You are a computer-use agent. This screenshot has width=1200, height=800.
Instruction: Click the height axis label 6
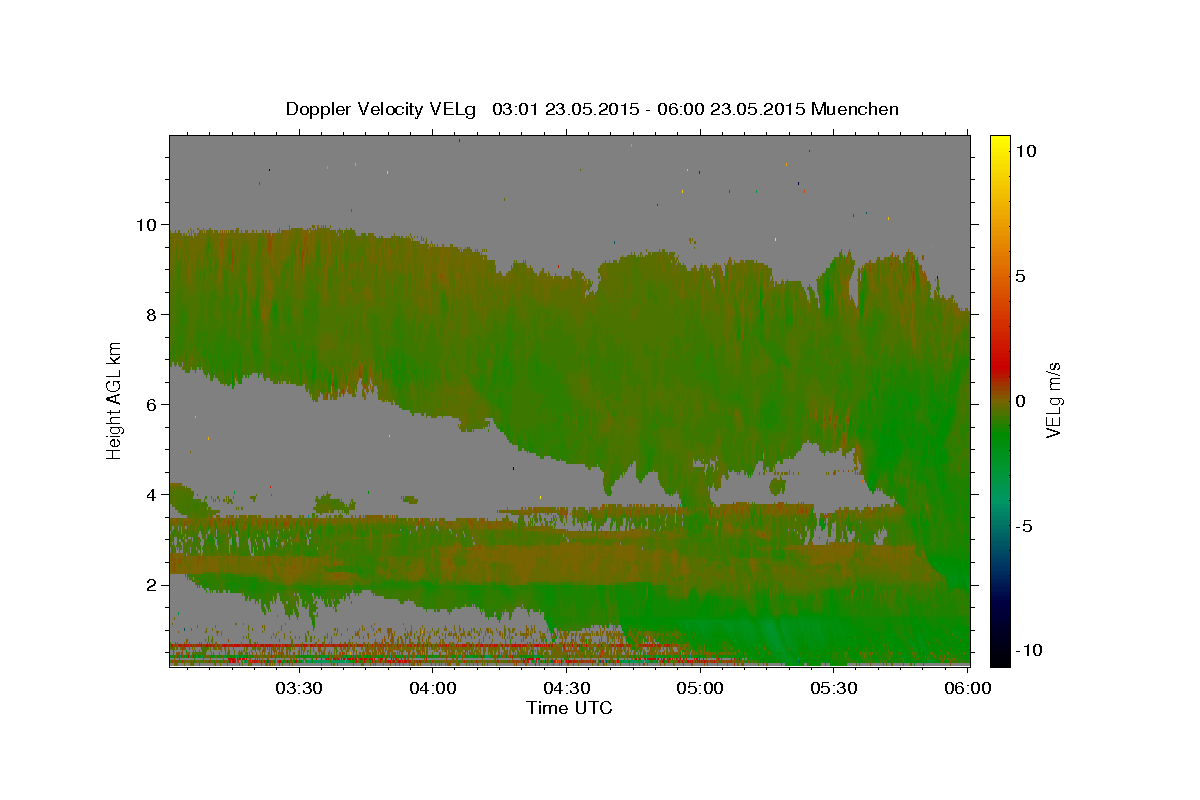tap(152, 405)
